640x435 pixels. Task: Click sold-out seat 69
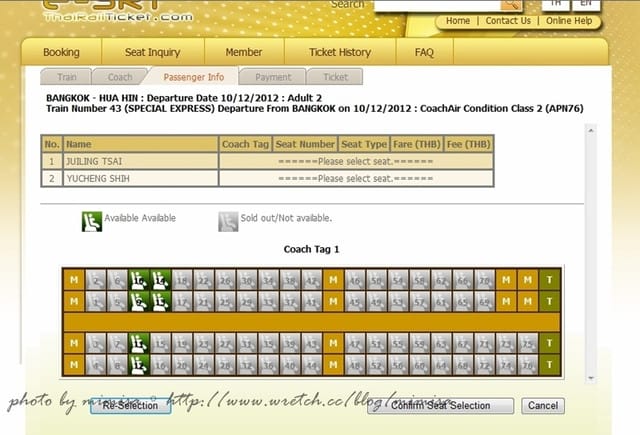[485, 301]
